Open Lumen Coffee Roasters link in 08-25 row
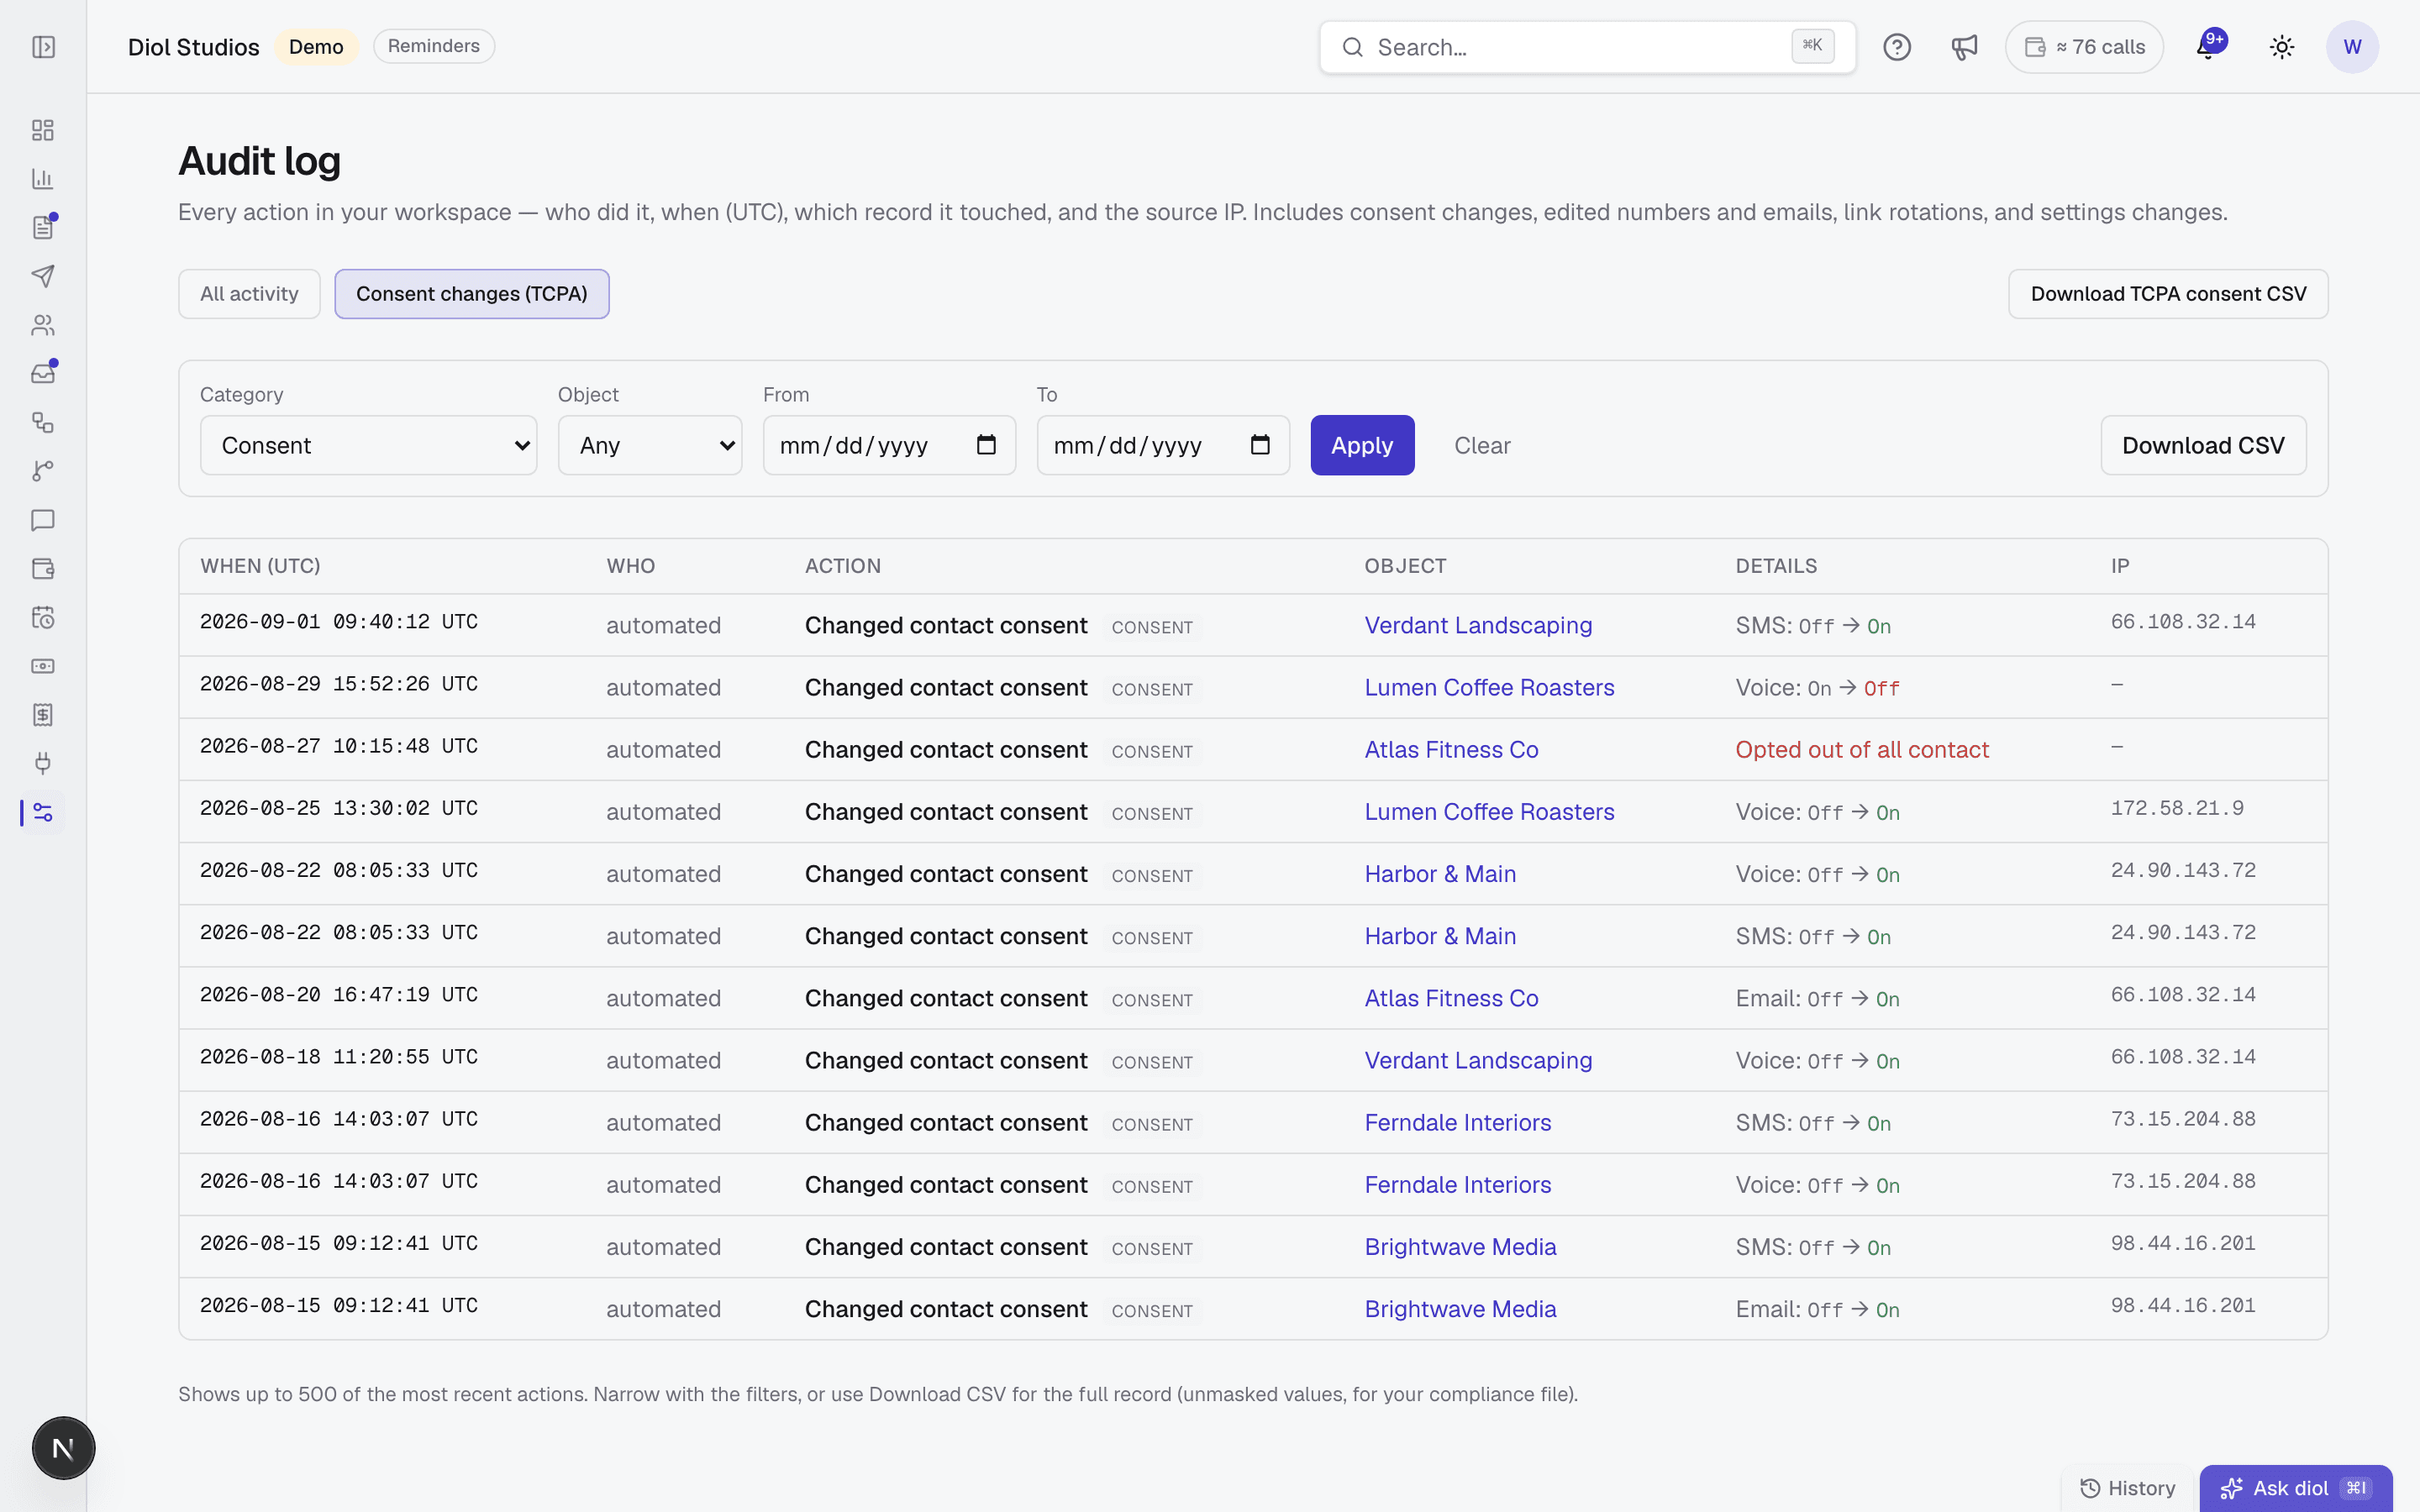 [x=1489, y=811]
